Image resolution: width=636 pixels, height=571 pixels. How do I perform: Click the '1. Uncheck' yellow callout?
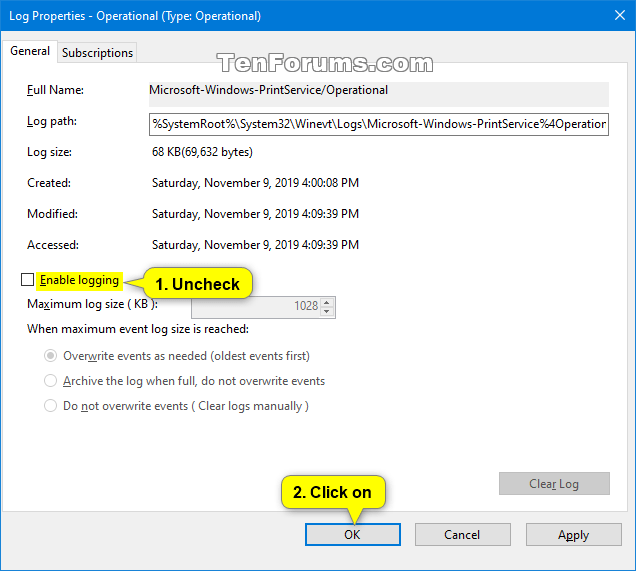[x=198, y=283]
